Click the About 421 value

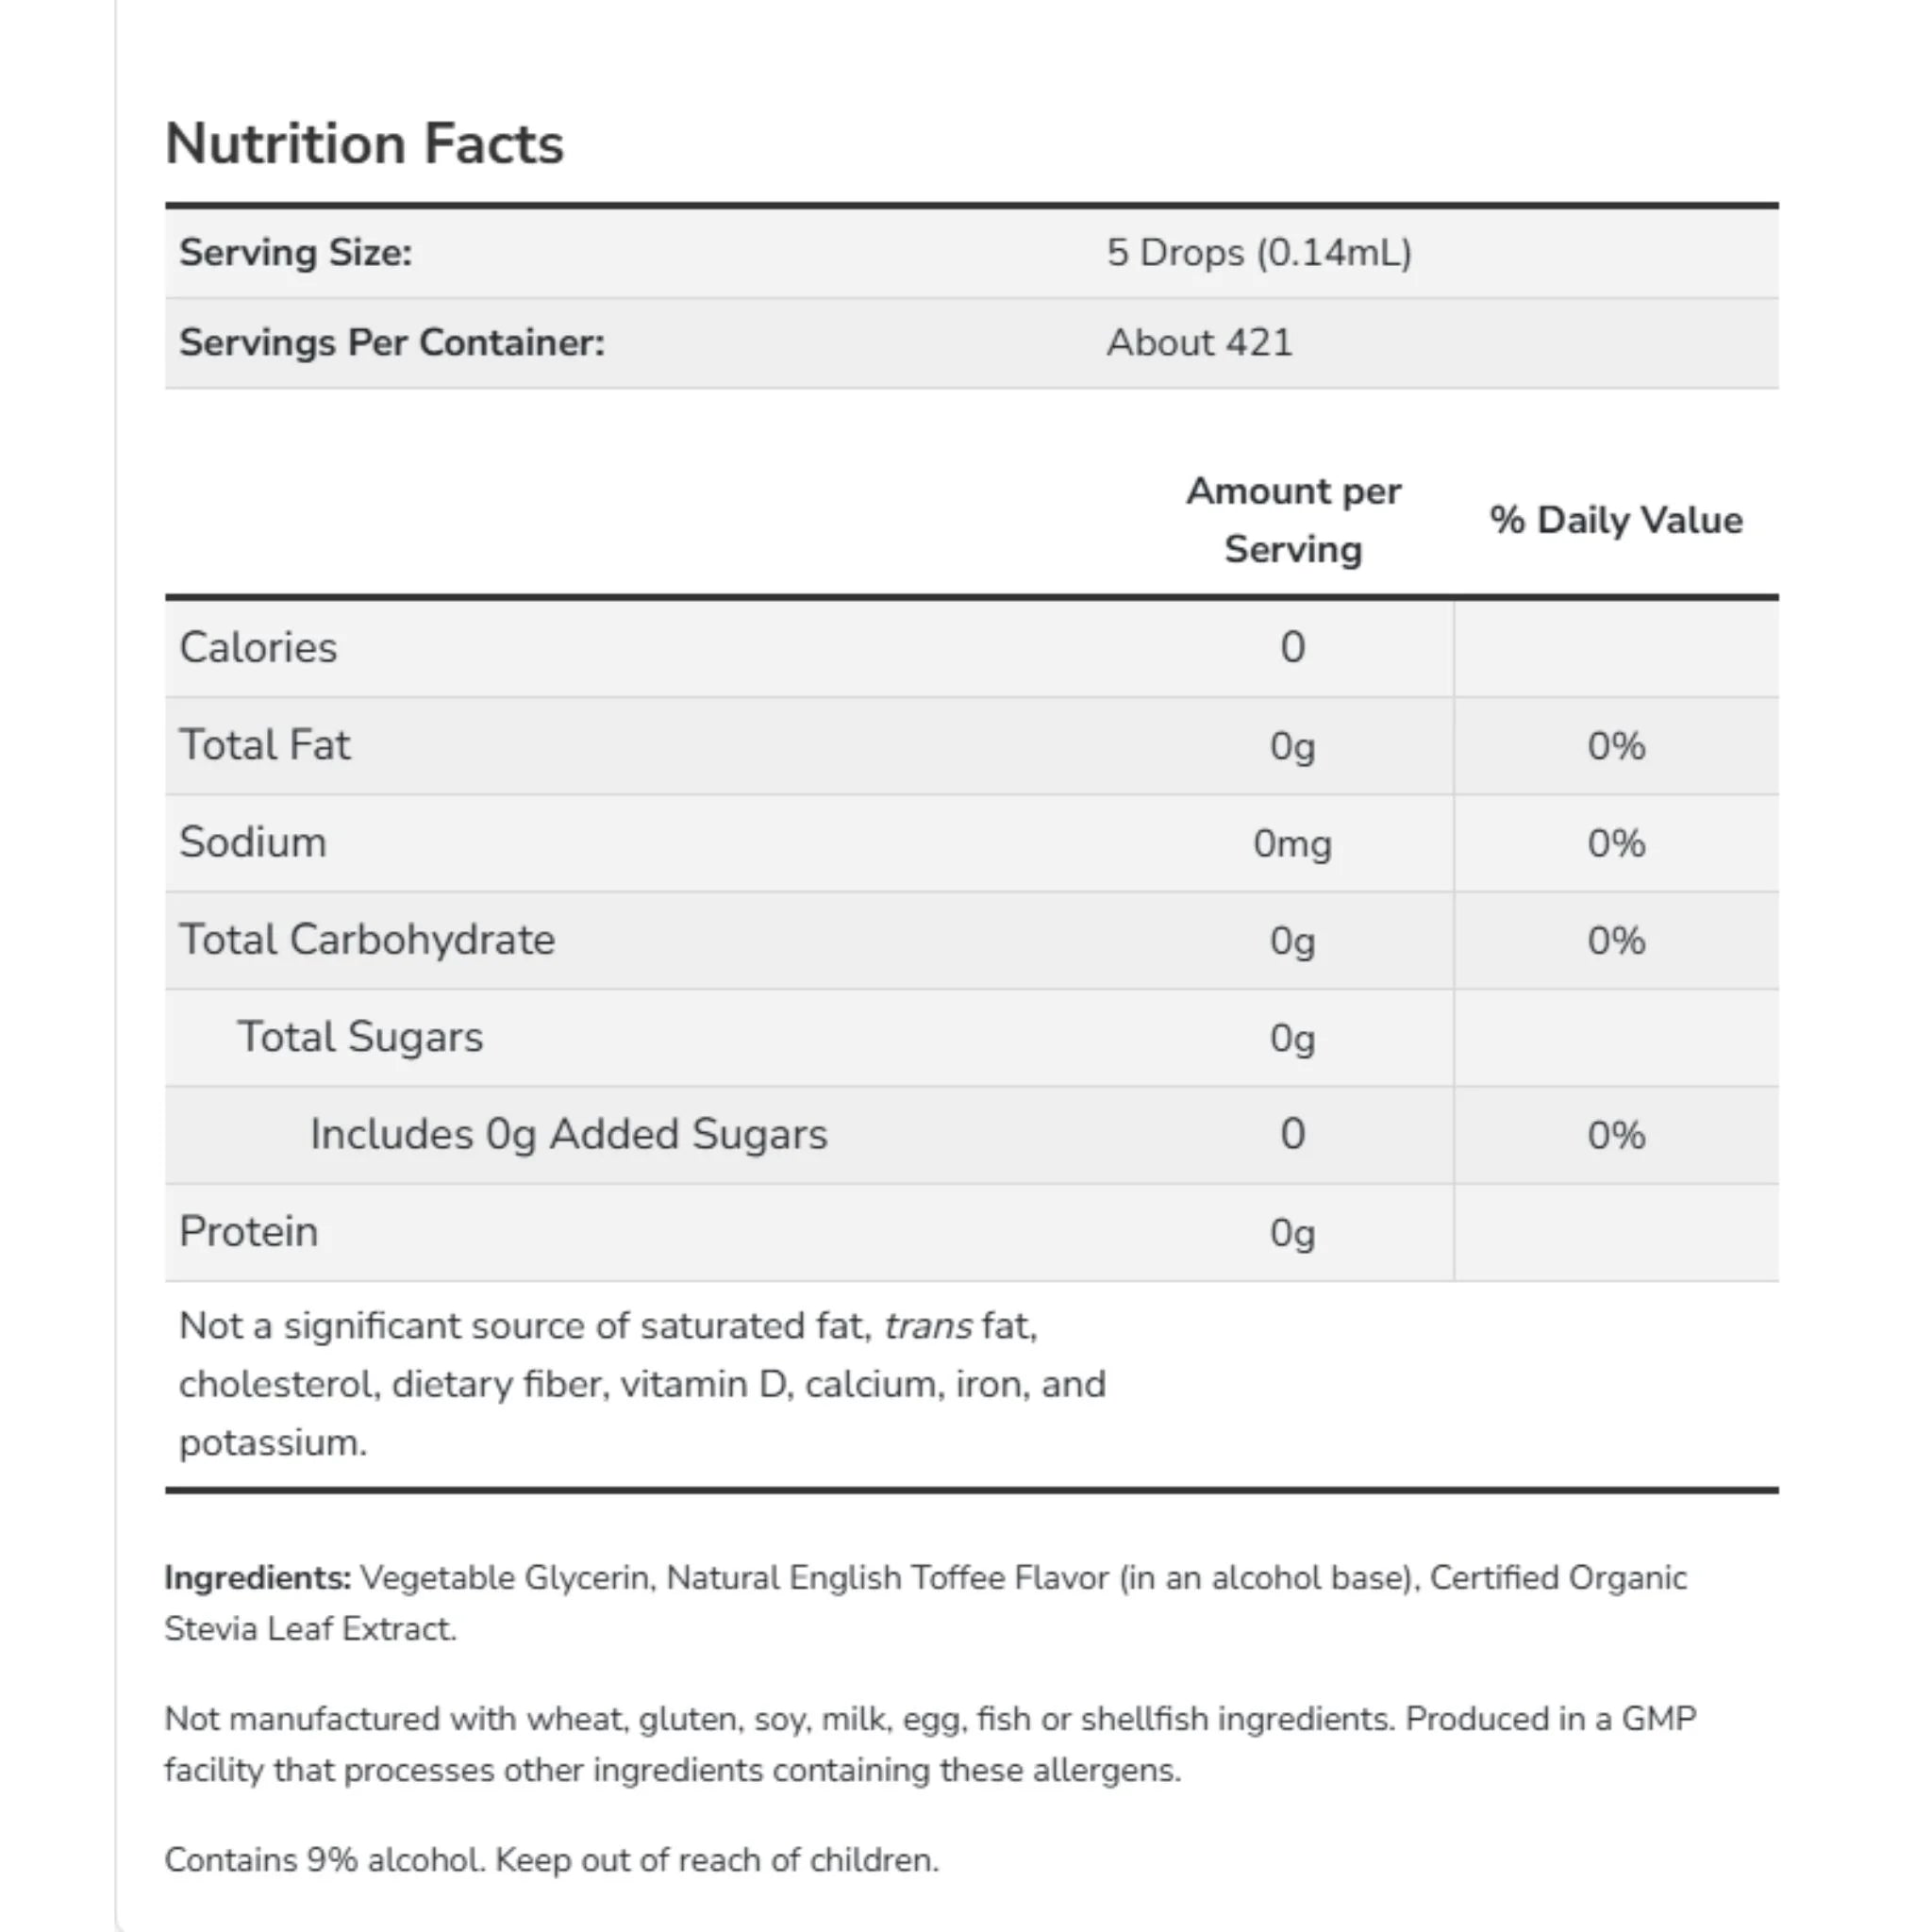(x=1199, y=342)
